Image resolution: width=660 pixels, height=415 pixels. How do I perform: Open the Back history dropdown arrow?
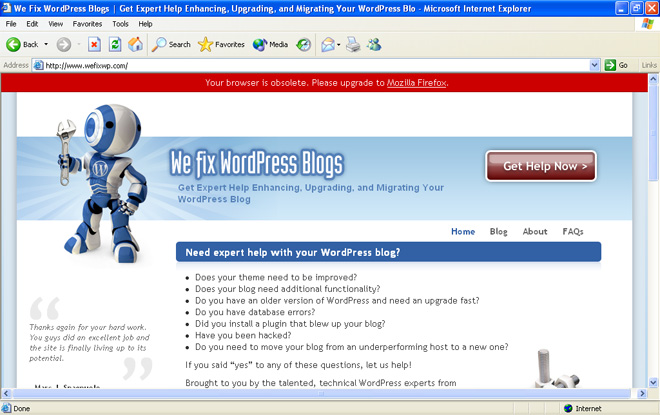46,44
